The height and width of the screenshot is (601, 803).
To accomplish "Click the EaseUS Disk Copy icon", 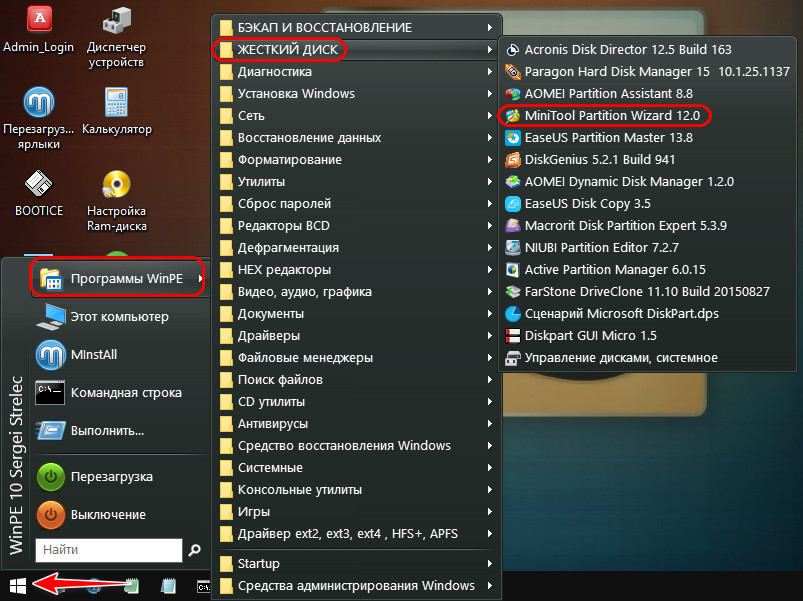I will click(x=512, y=204).
